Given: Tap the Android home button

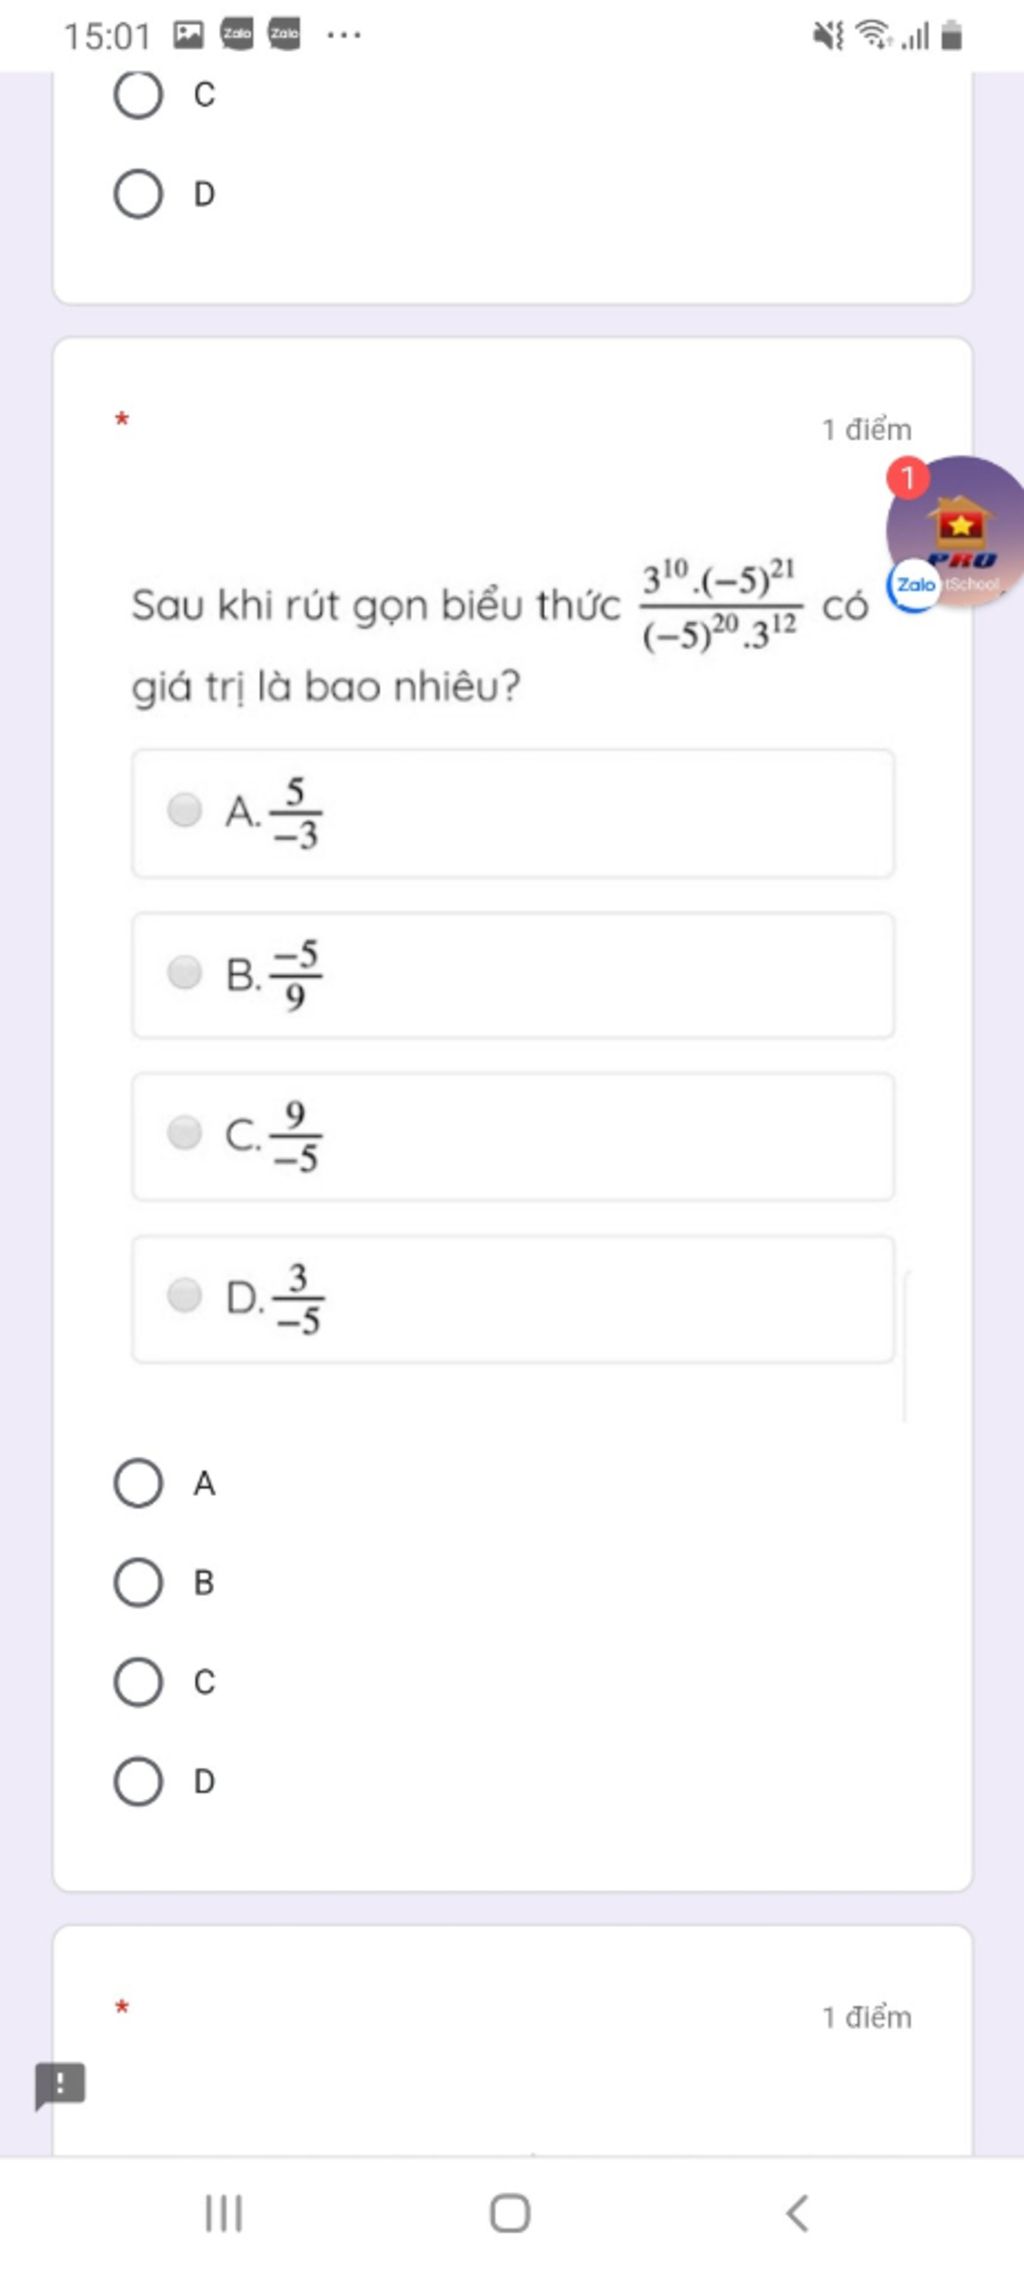Looking at the screenshot, I should (510, 2213).
